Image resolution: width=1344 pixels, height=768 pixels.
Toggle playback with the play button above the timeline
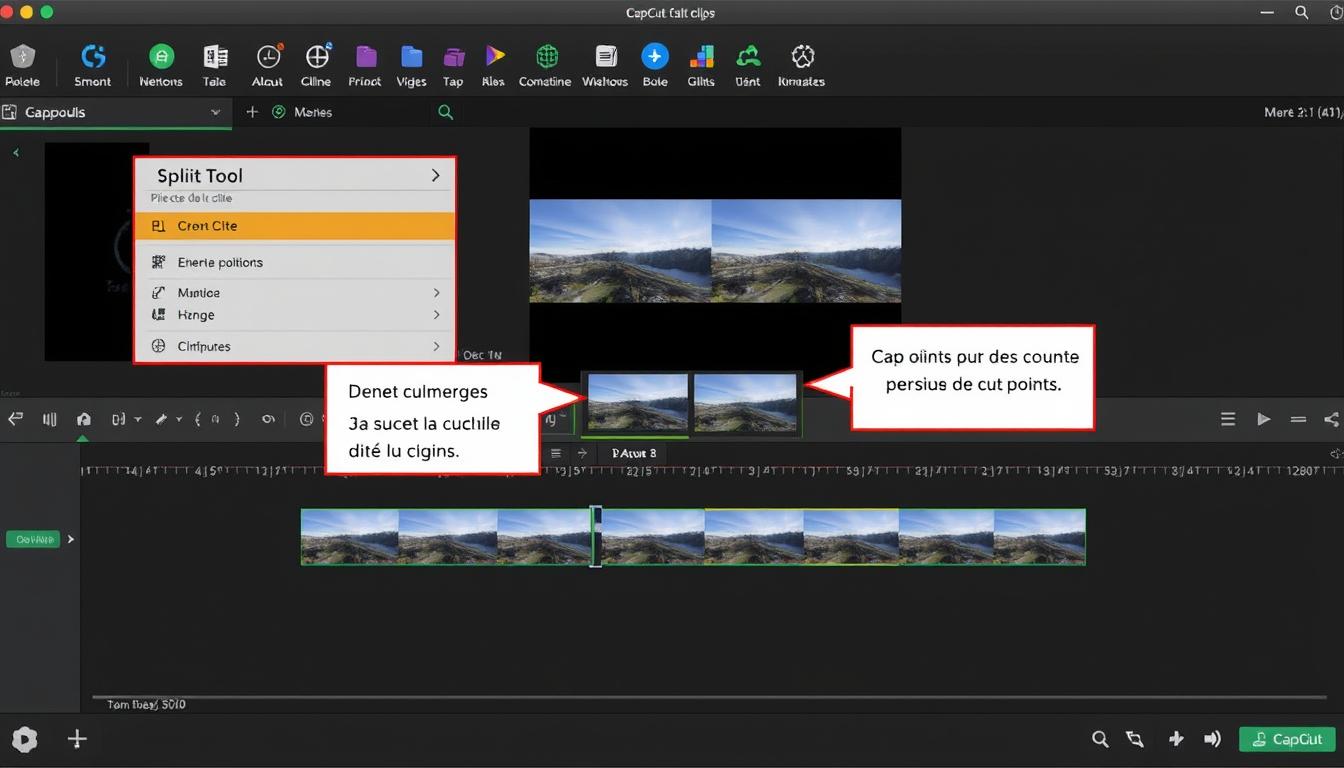tap(1264, 418)
